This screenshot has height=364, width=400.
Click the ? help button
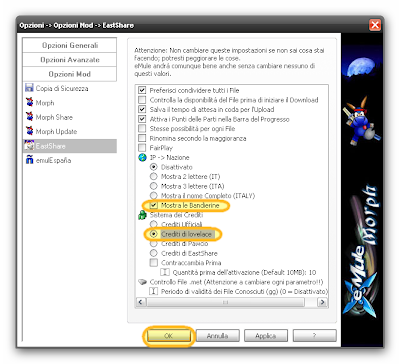(x=314, y=336)
